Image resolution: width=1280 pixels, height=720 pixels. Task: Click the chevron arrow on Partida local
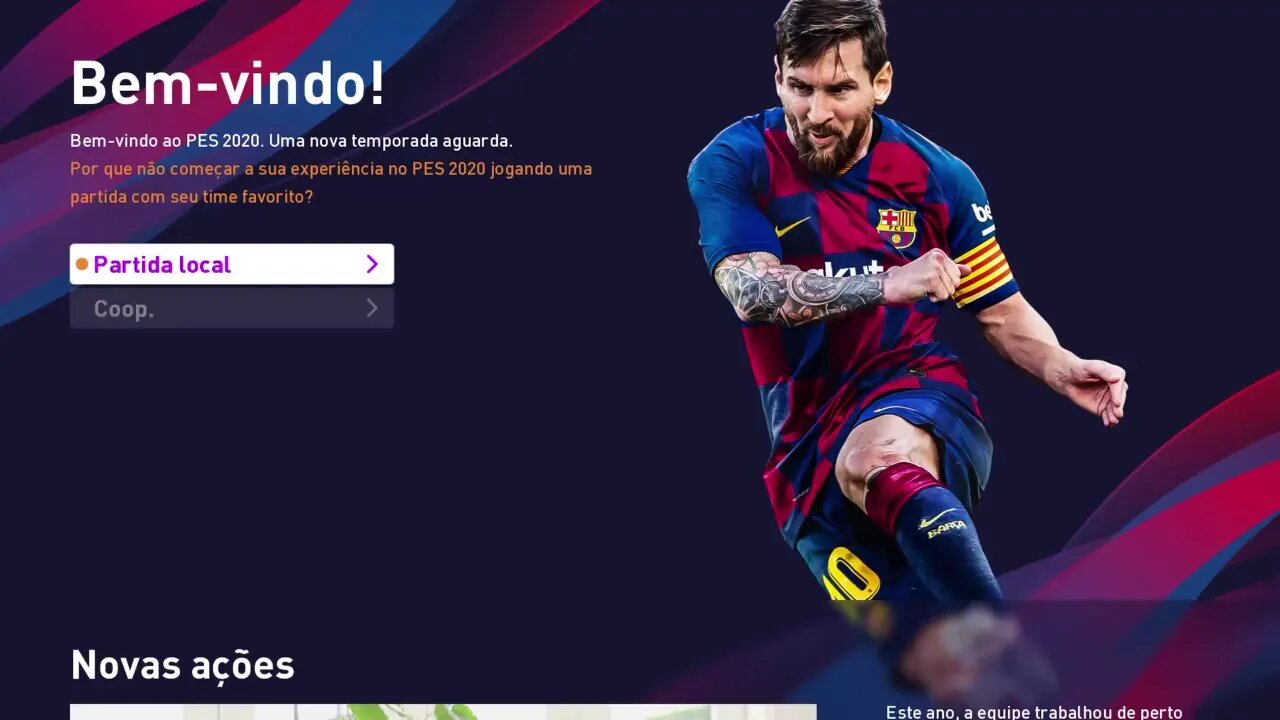coord(372,264)
